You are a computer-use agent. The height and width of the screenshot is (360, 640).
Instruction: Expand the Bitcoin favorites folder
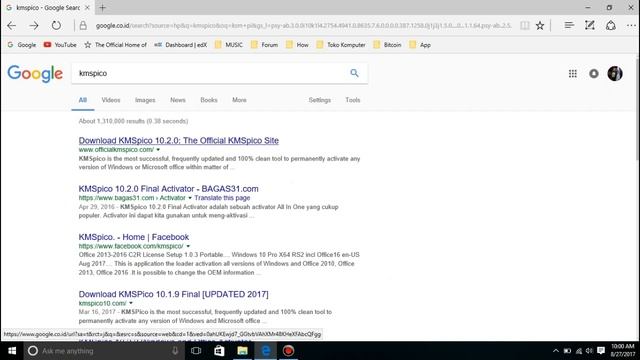(x=387, y=45)
